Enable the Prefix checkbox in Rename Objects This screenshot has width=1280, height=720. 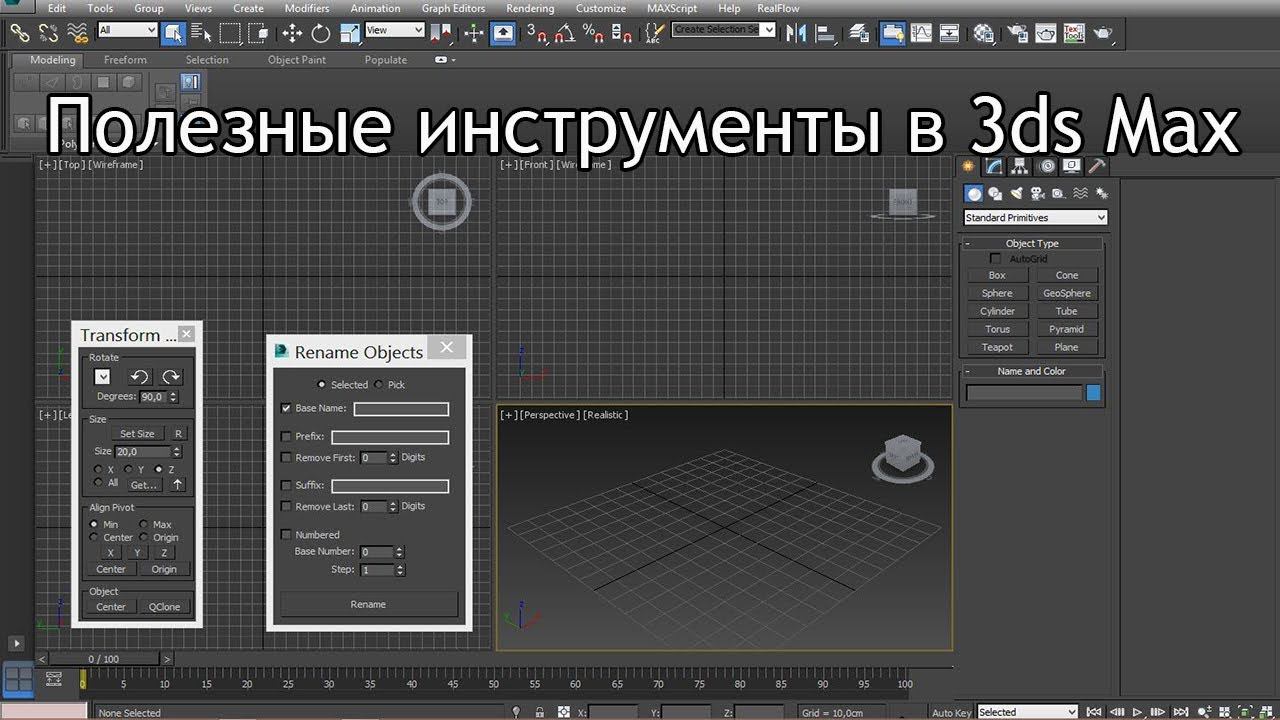tap(287, 437)
